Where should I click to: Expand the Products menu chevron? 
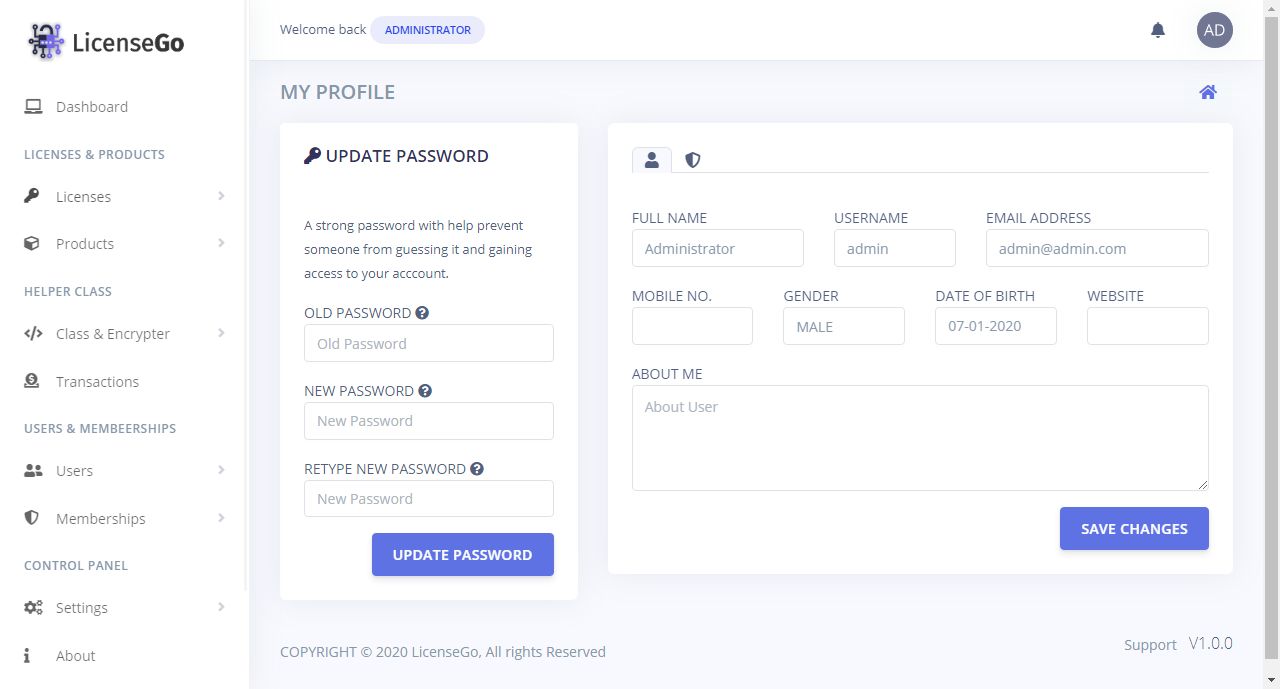[221, 243]
